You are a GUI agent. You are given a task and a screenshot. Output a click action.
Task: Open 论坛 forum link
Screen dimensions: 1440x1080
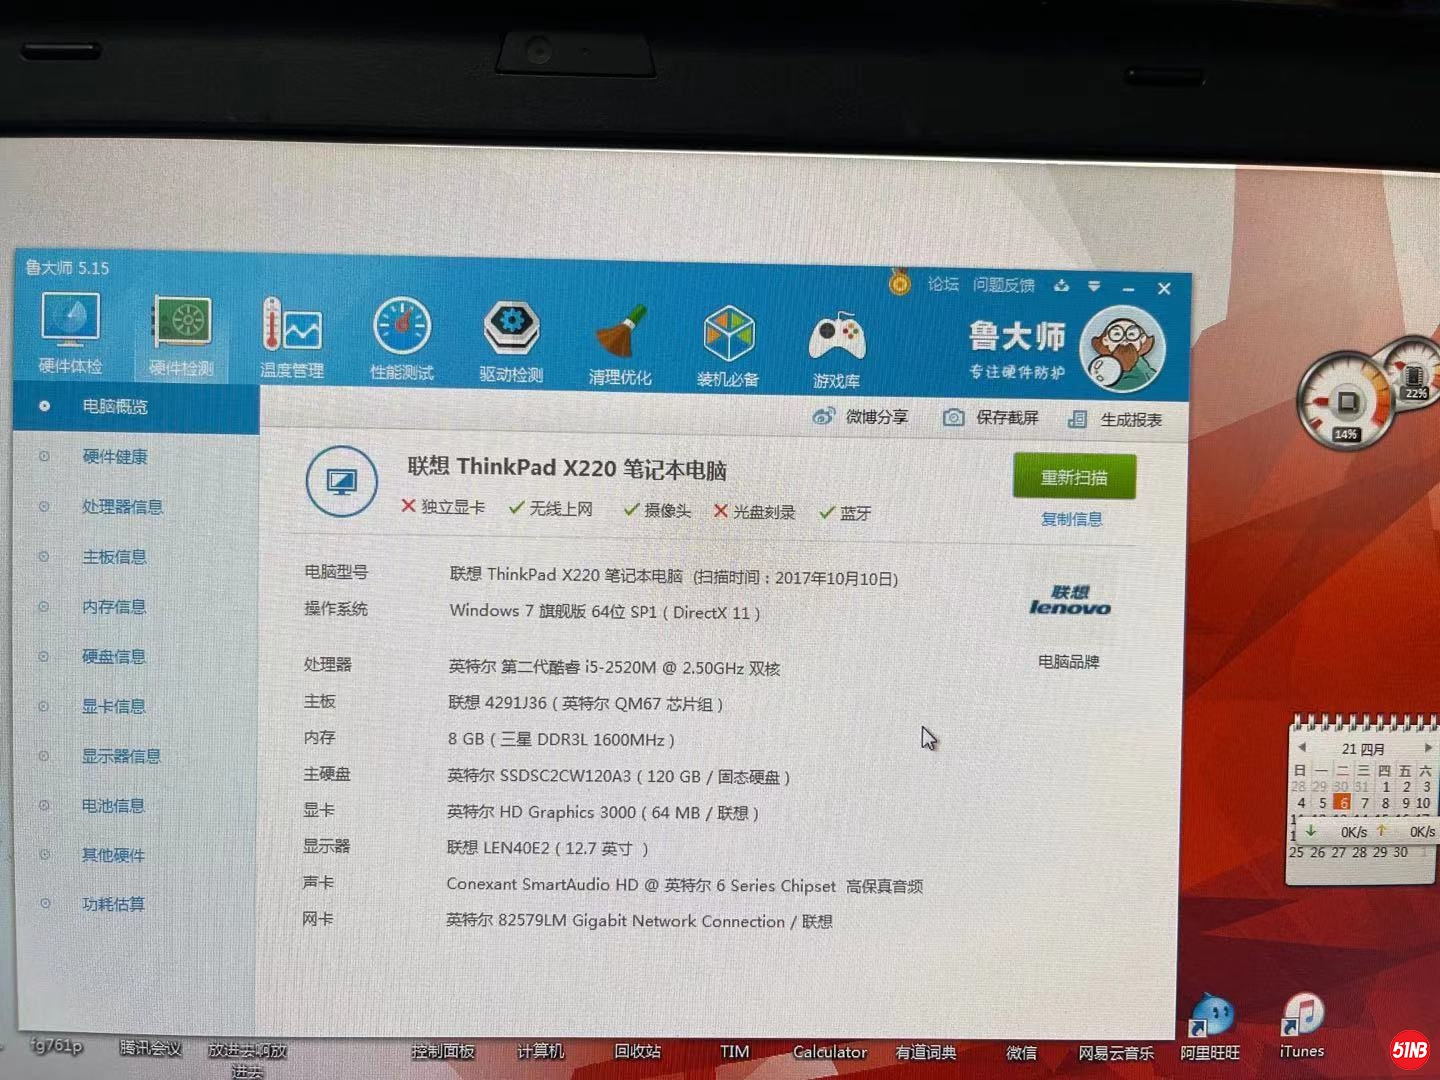[943, 284]
